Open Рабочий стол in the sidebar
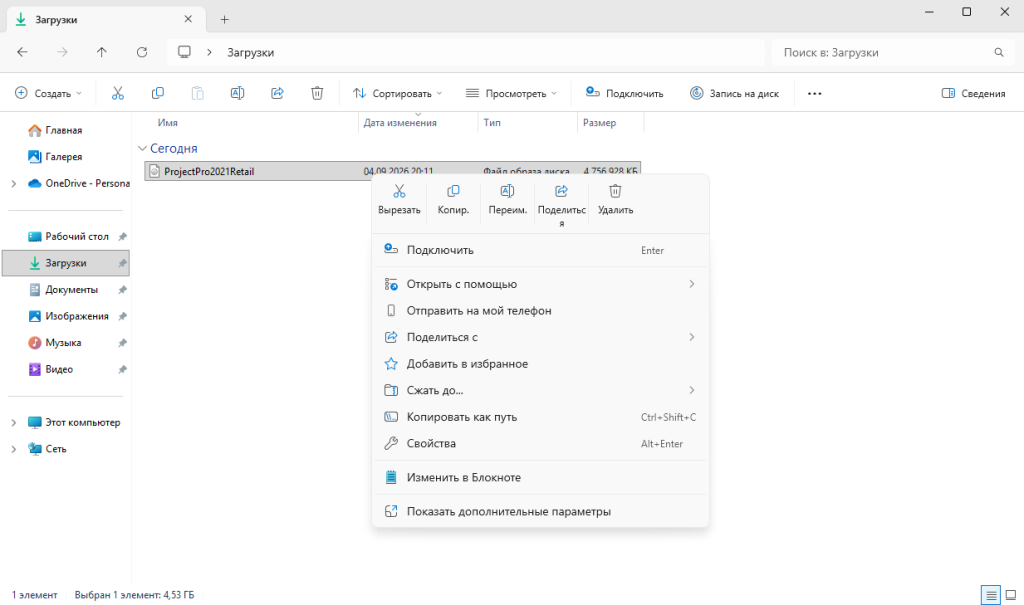1024x605 pixels. tap(66, 237)
